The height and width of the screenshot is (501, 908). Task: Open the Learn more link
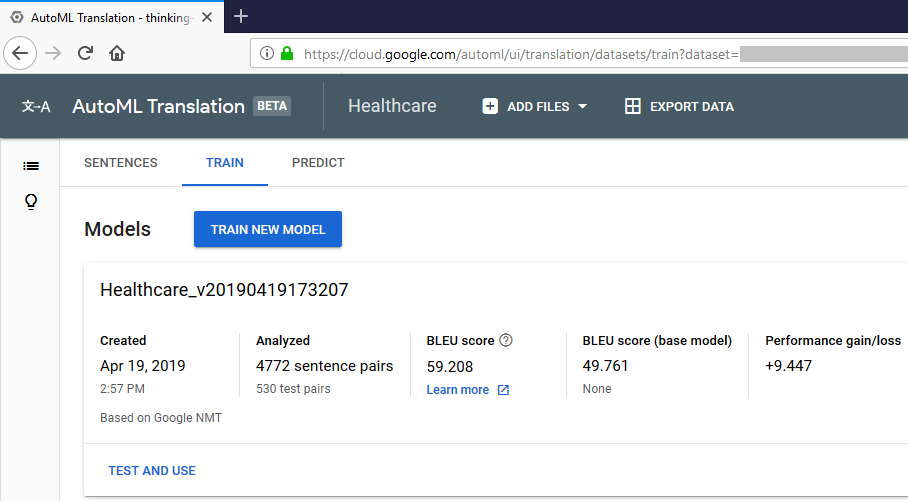(457, 390)
